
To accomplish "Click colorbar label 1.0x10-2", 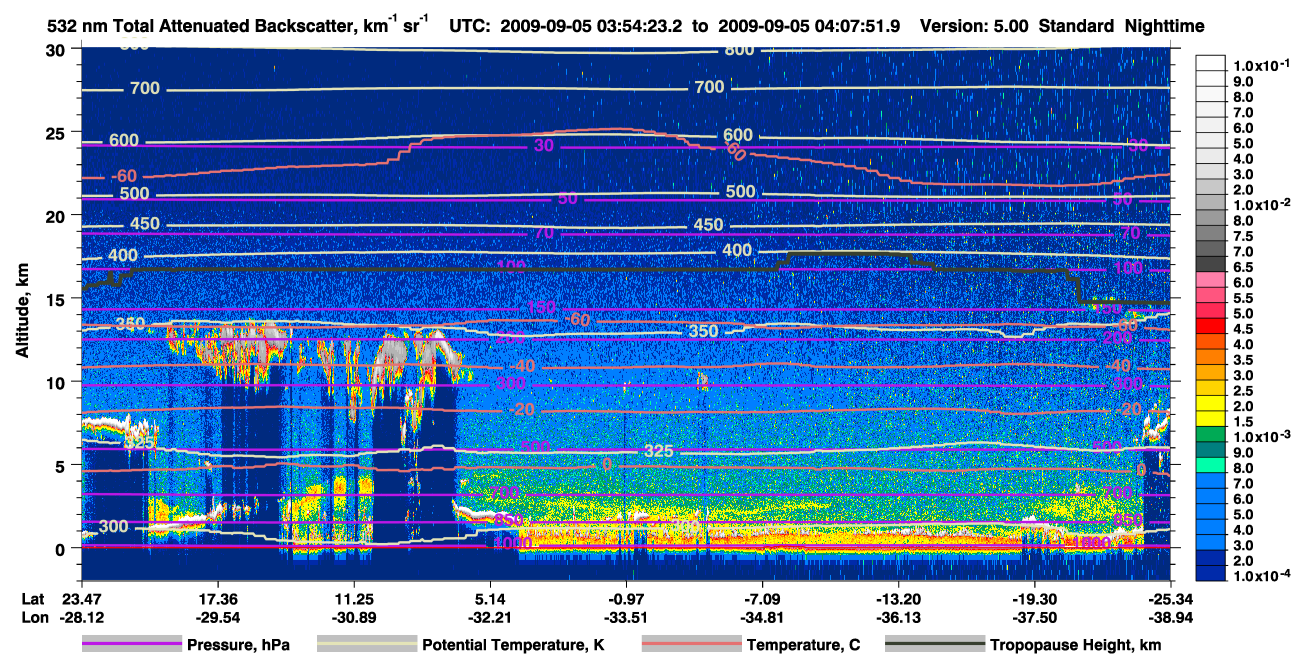I will pos(1262,203).
